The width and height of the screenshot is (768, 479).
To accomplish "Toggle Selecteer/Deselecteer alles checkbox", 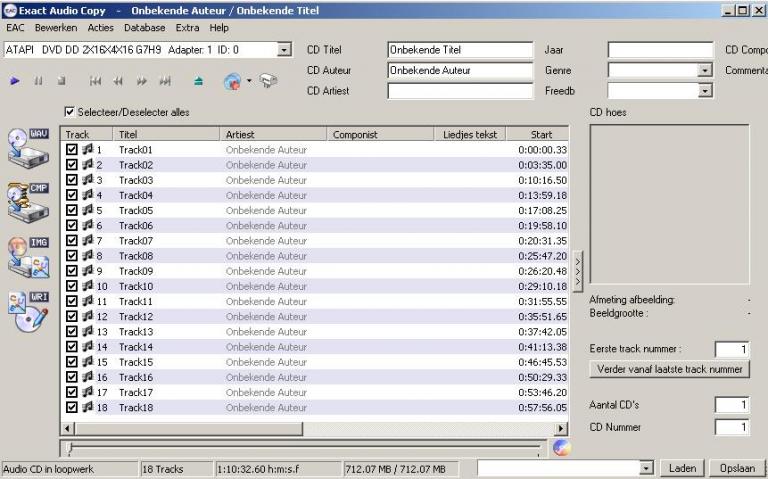I will (70, 112).
